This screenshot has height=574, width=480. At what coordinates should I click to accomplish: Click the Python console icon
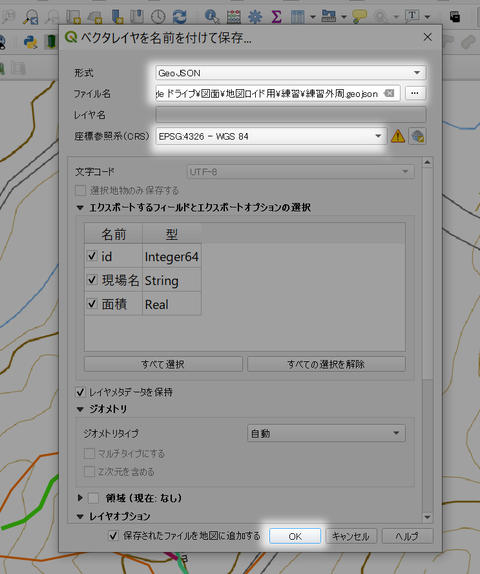[x=30, y=42]
